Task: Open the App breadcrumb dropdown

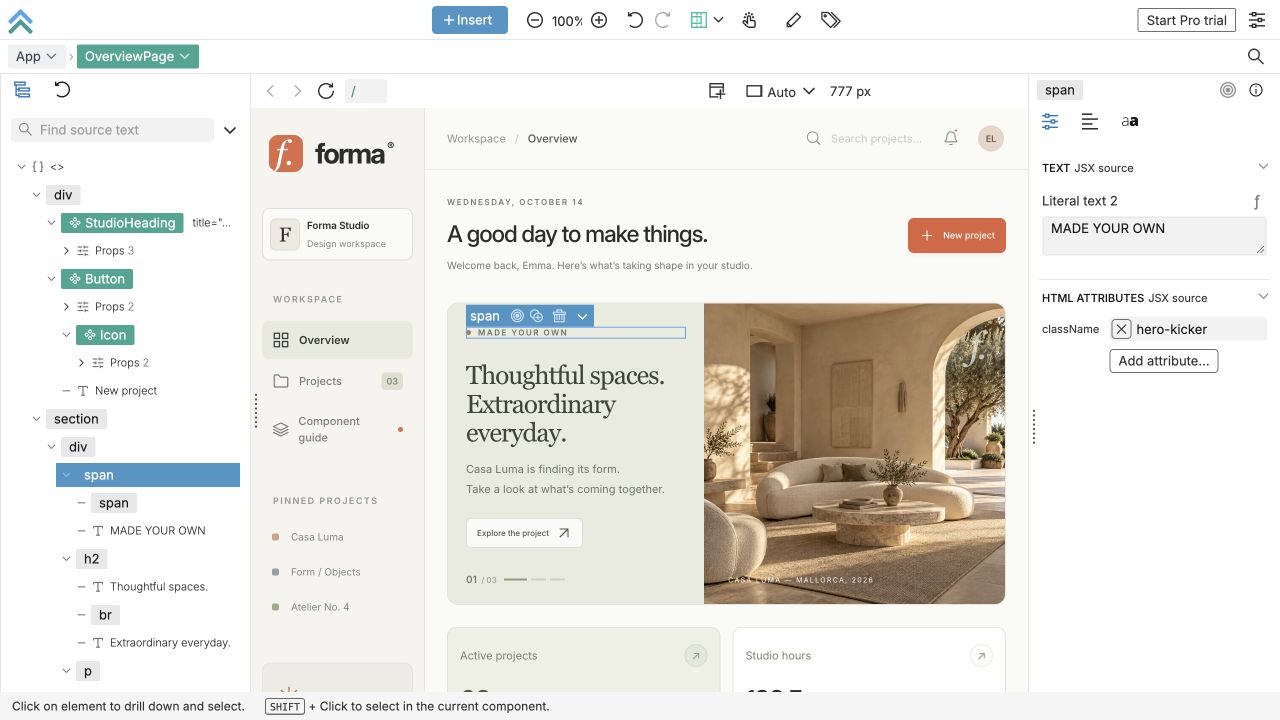Action: click(38, 57)
